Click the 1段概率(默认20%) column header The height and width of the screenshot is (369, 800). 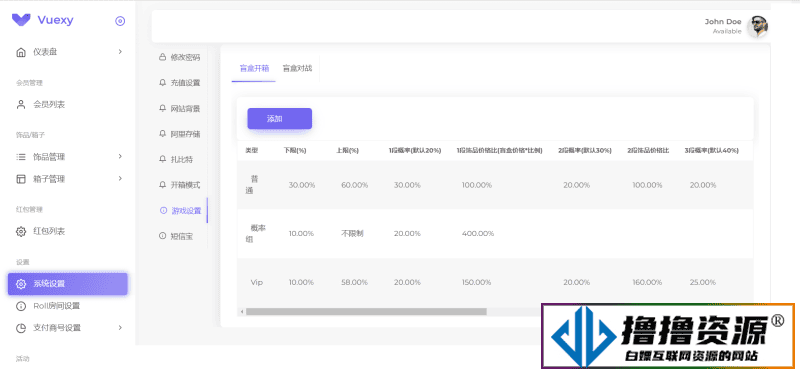[x=415, y=151]
